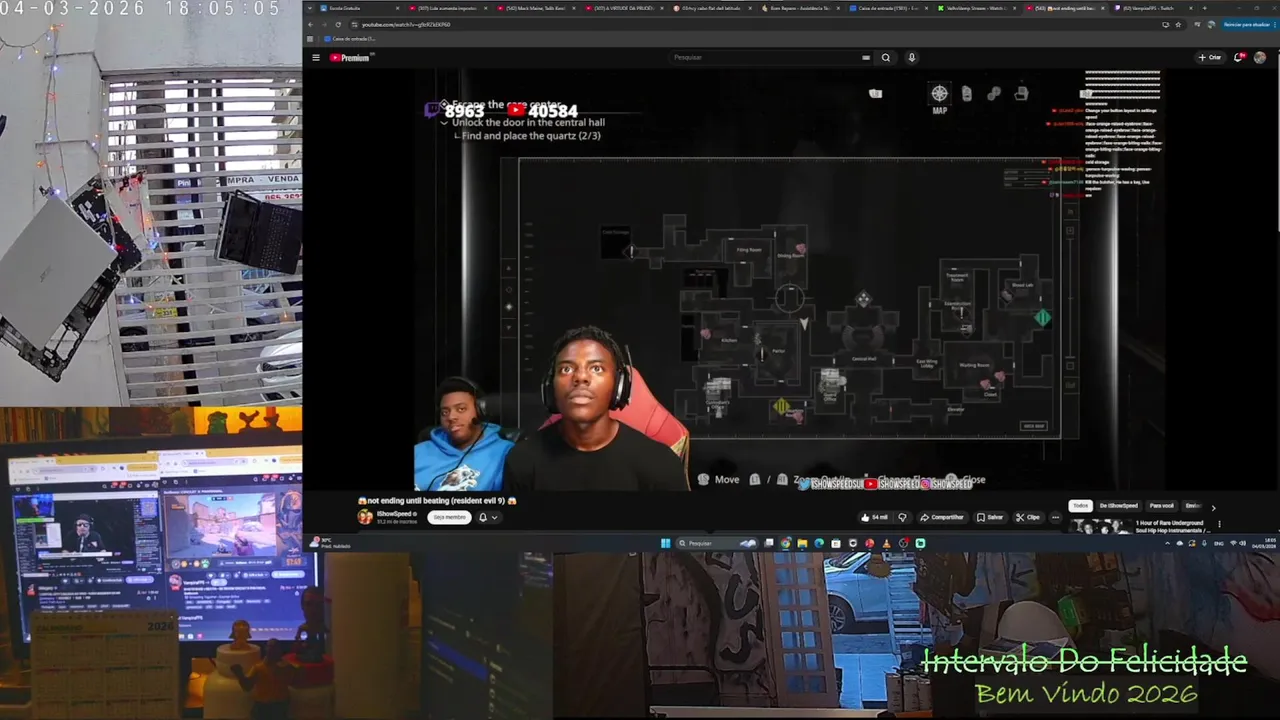Select the 'Para você' chip
The height and width of the screenshot is (720, 1280).
click(1161, 506)
